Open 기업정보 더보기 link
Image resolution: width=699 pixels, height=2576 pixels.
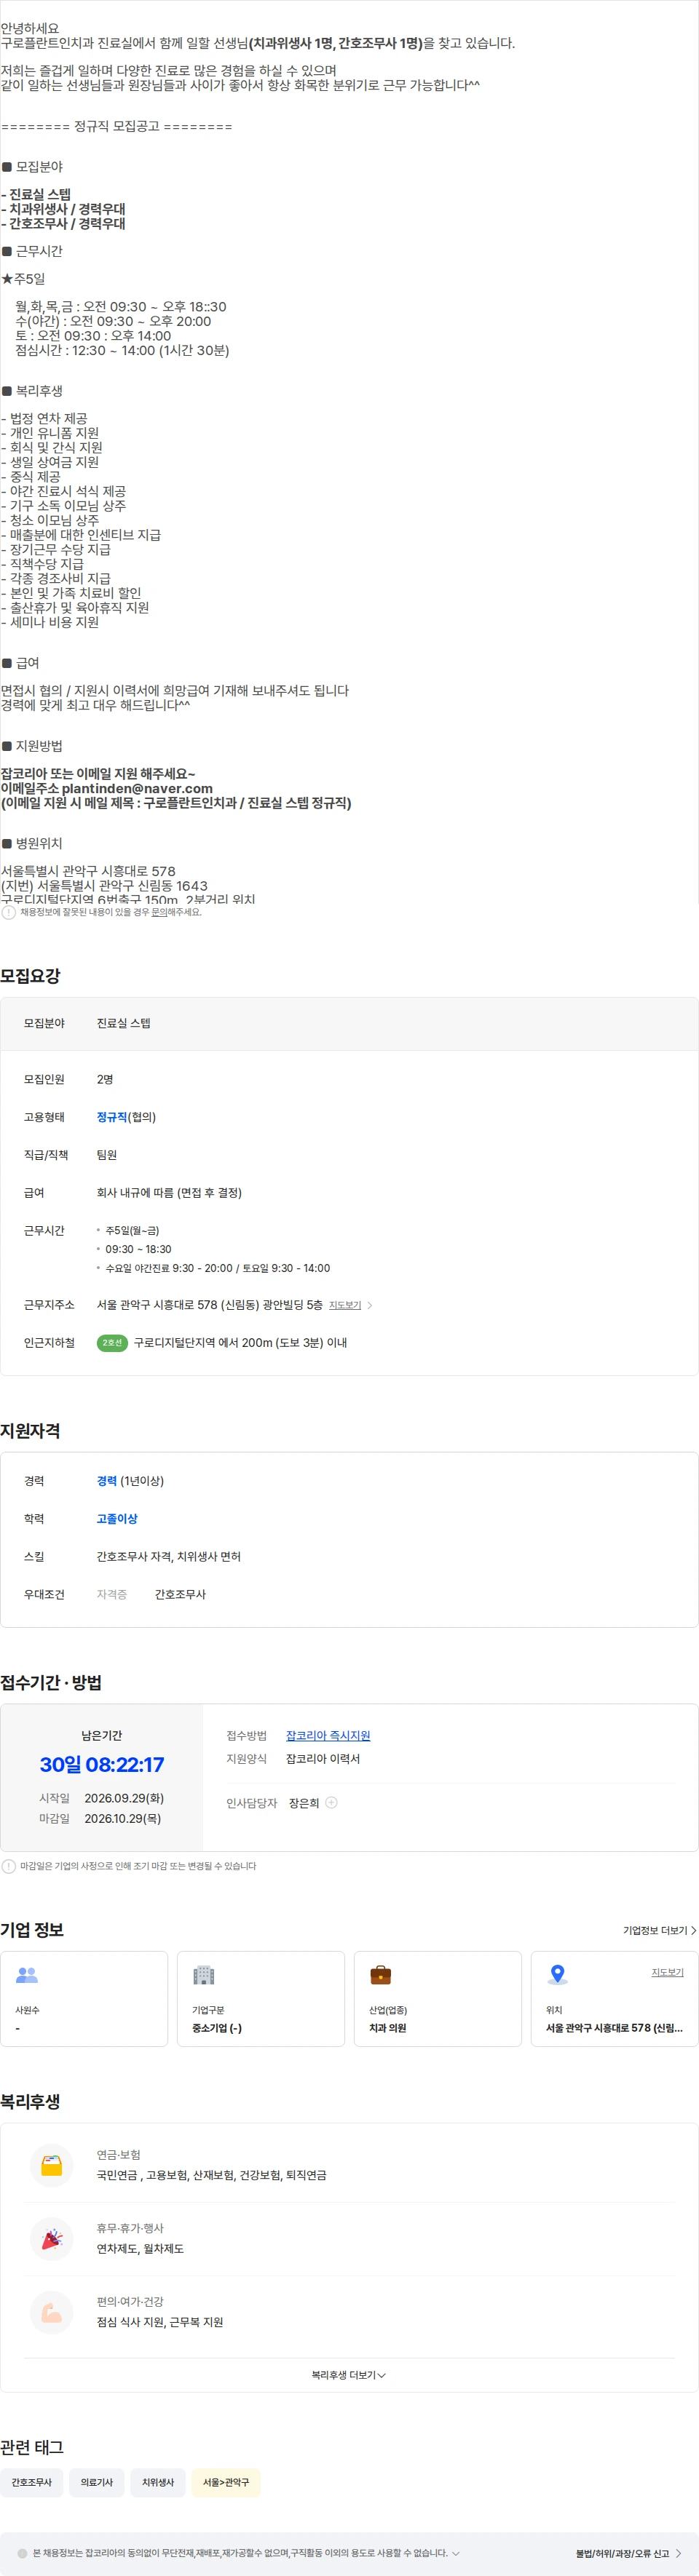click(660, 1930)
